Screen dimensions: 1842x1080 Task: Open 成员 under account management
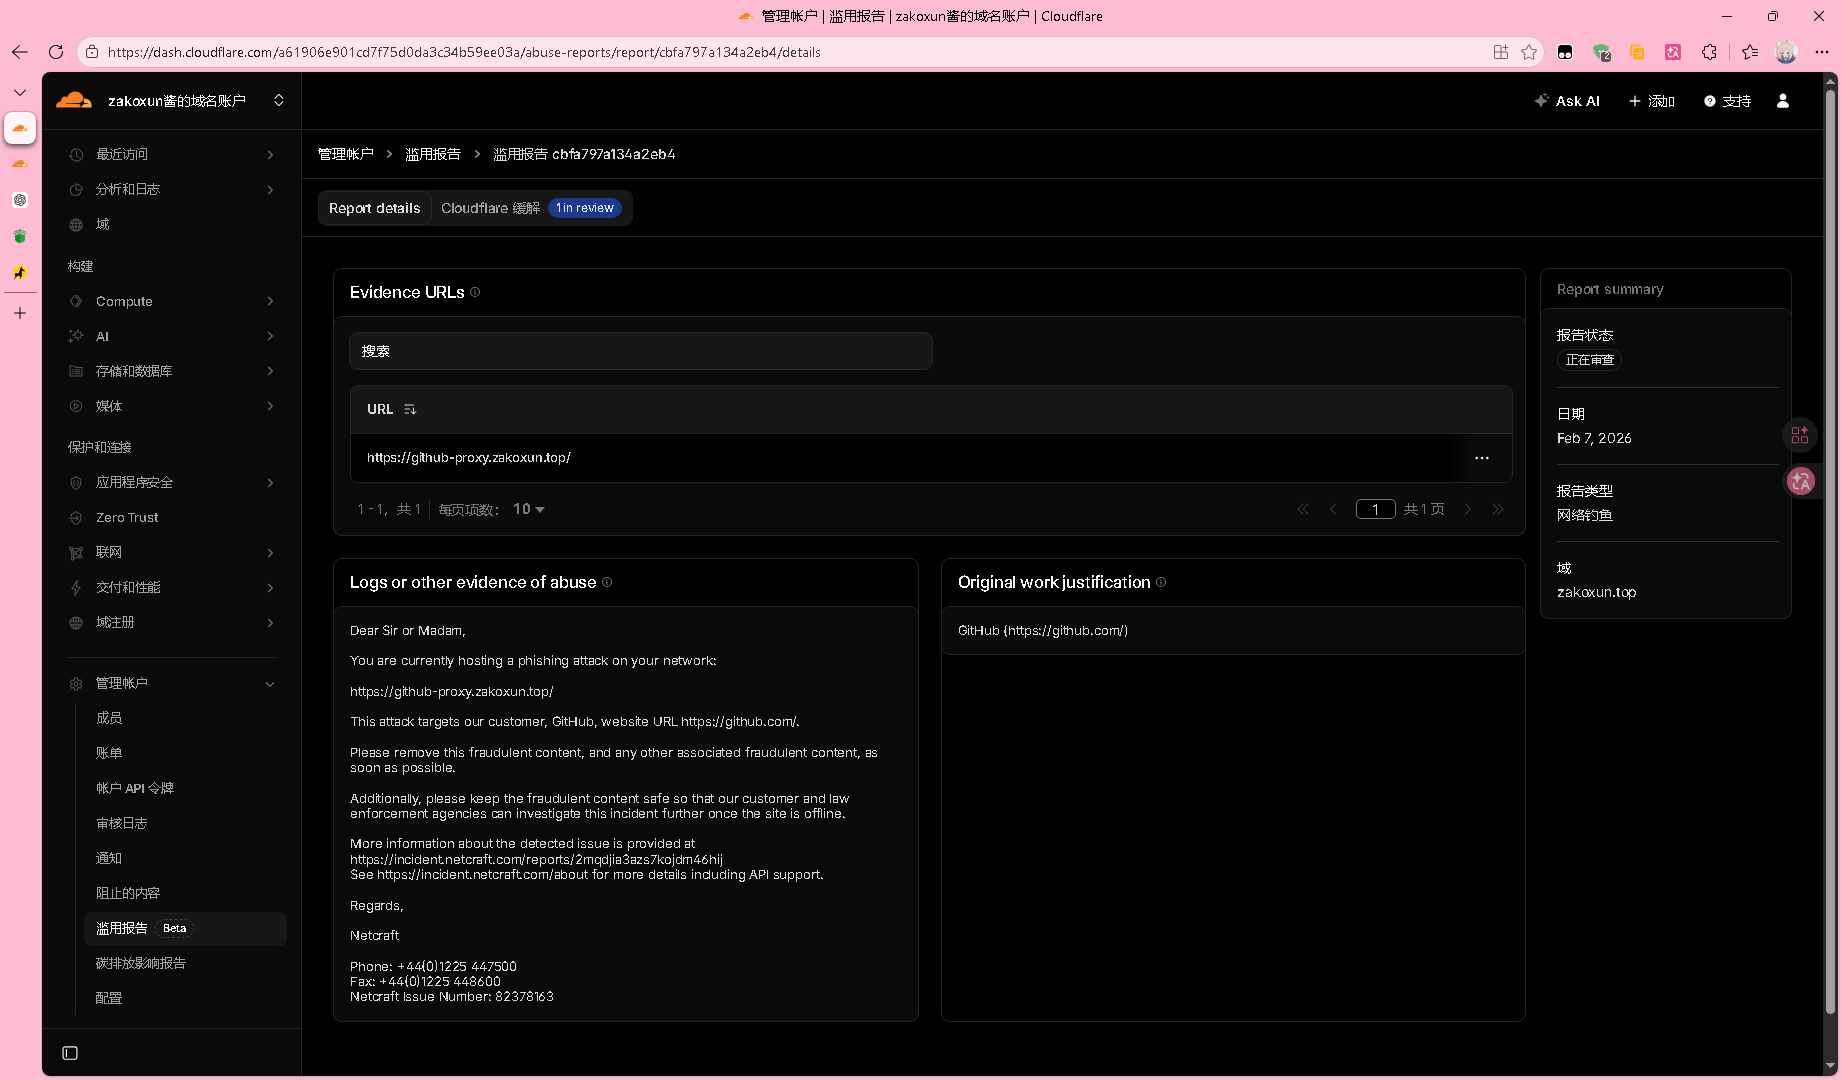109,718
